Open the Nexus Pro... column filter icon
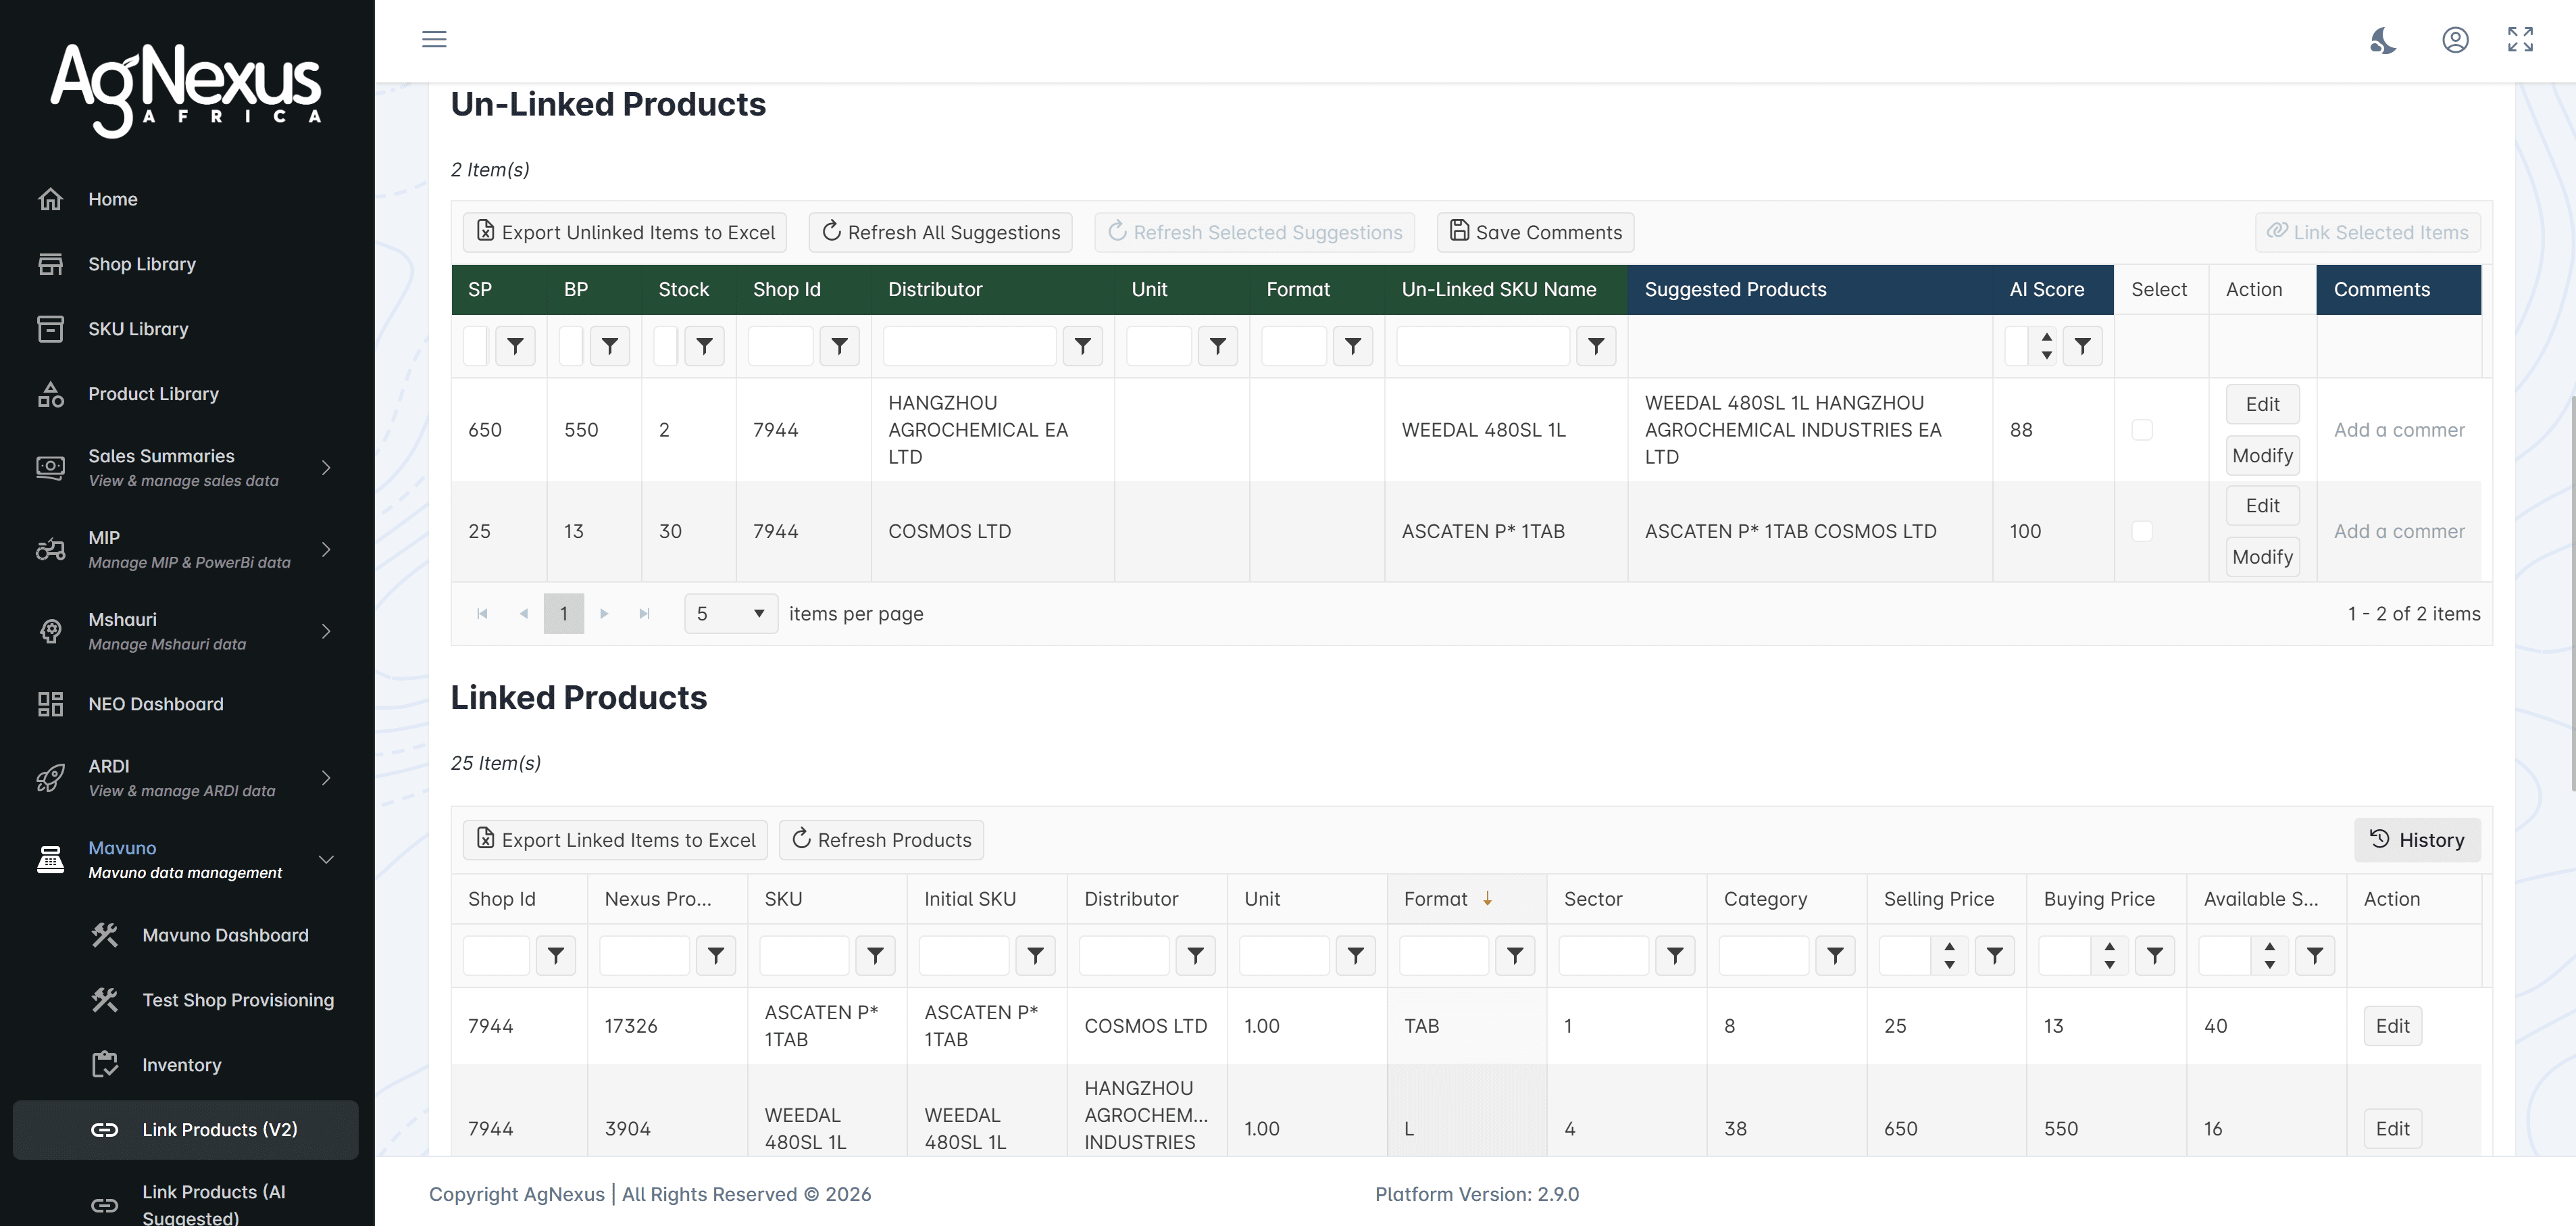2576x1226 pixels. [x=716, y=956]
